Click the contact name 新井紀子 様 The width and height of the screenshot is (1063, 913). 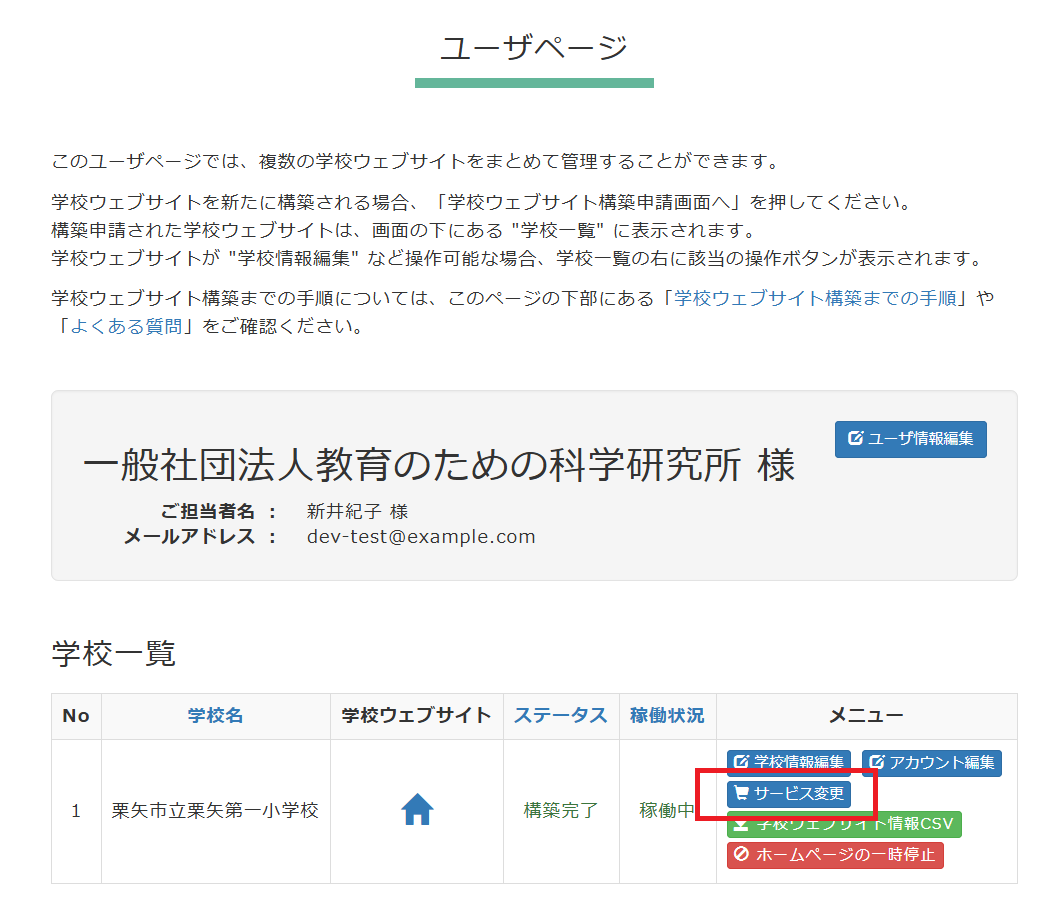point(357,512)
